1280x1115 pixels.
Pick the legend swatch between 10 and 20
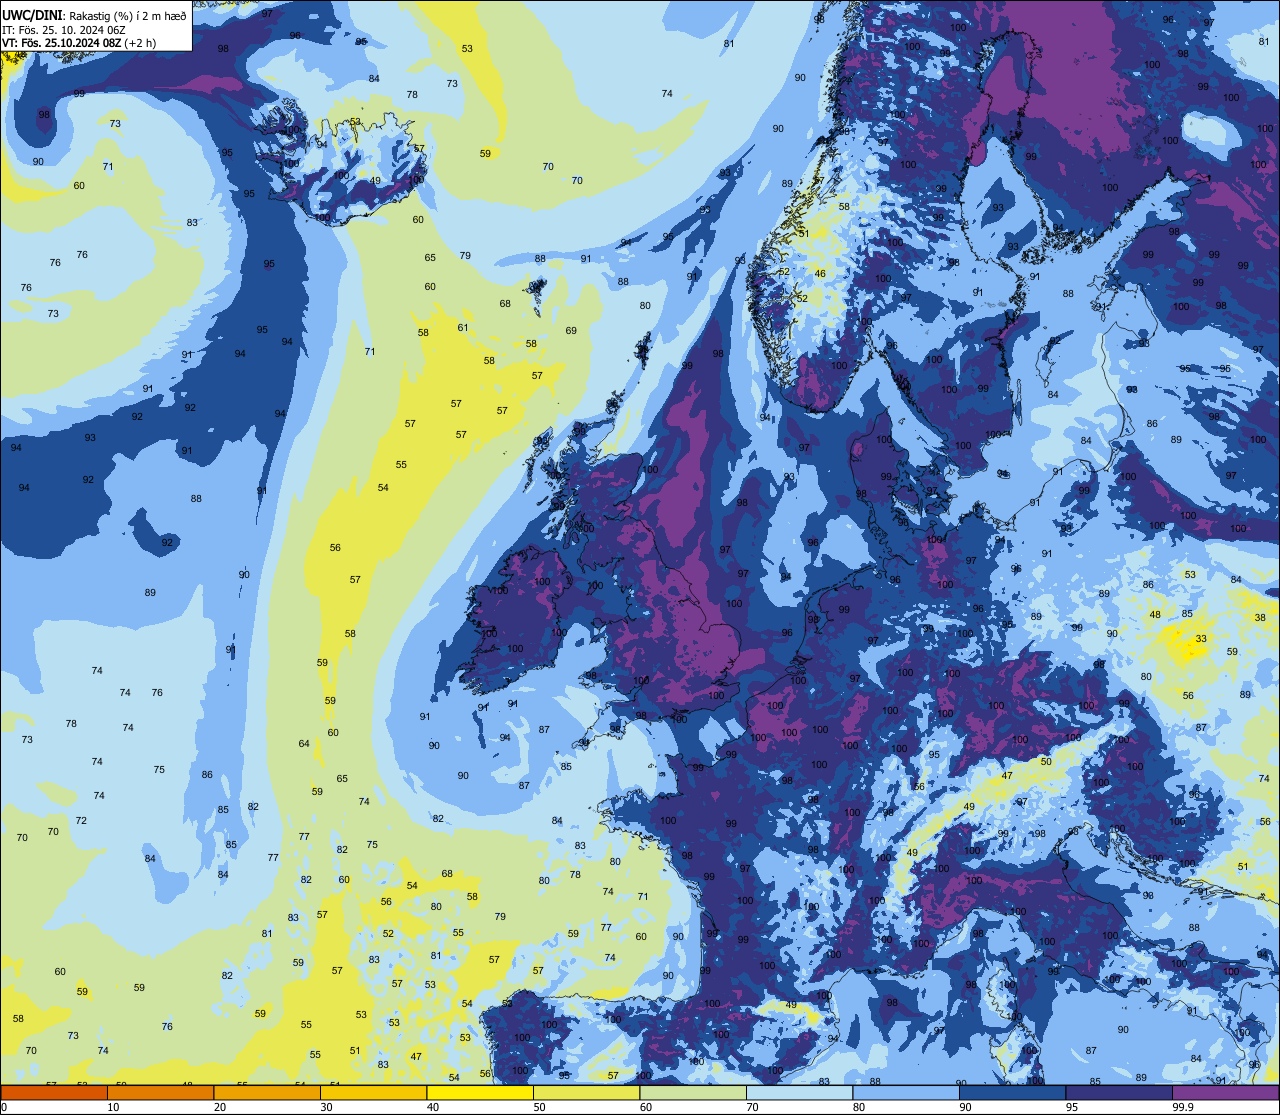point(160,1092)
